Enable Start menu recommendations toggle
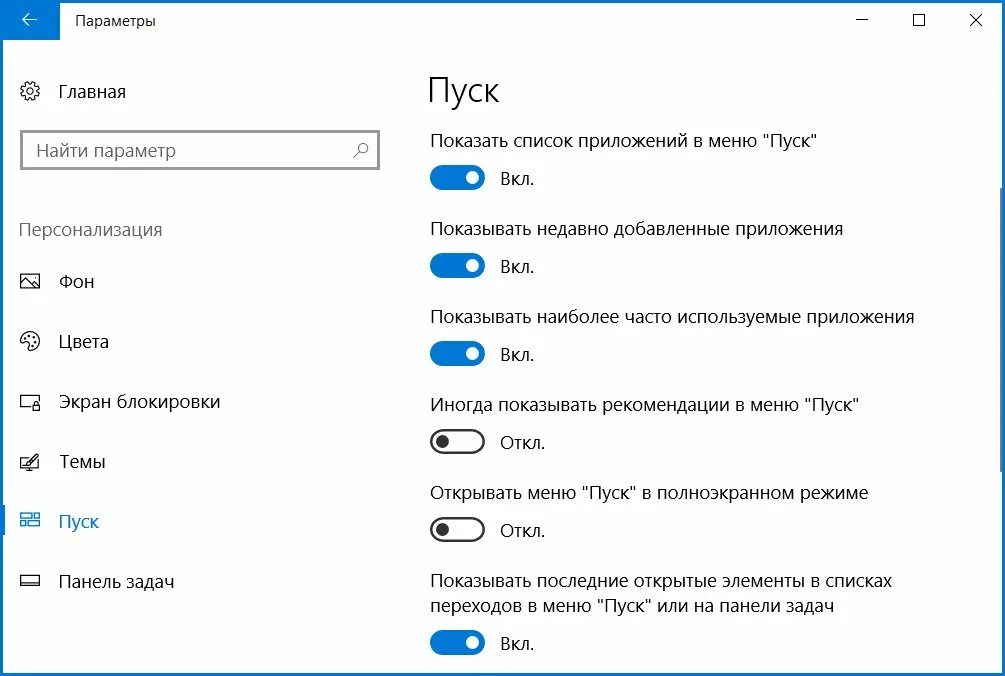 pos(457,442)
